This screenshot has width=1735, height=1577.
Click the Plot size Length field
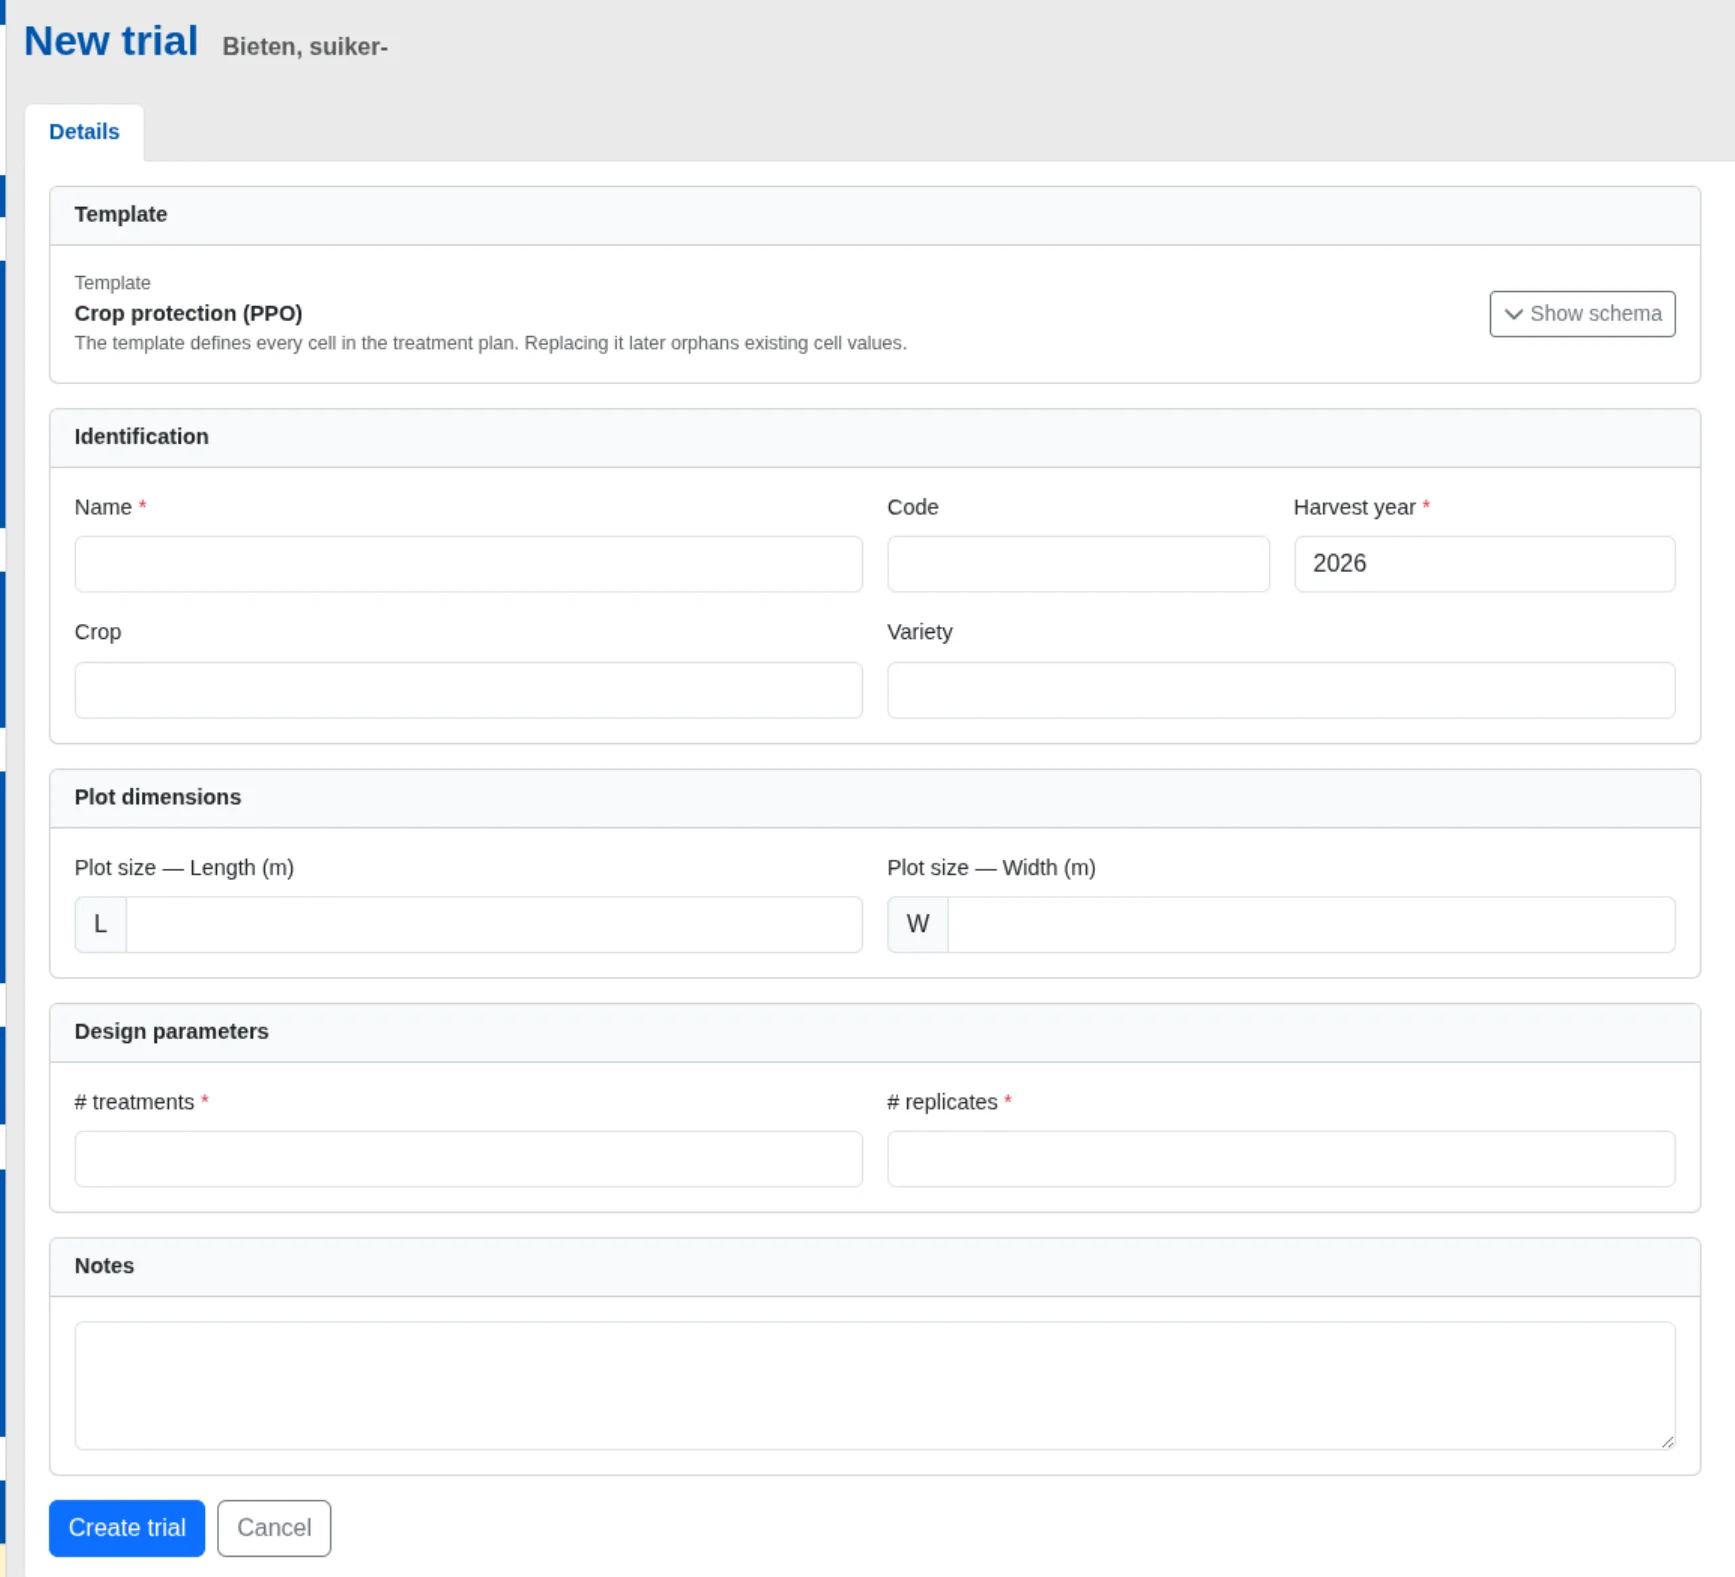pos(494,923)
